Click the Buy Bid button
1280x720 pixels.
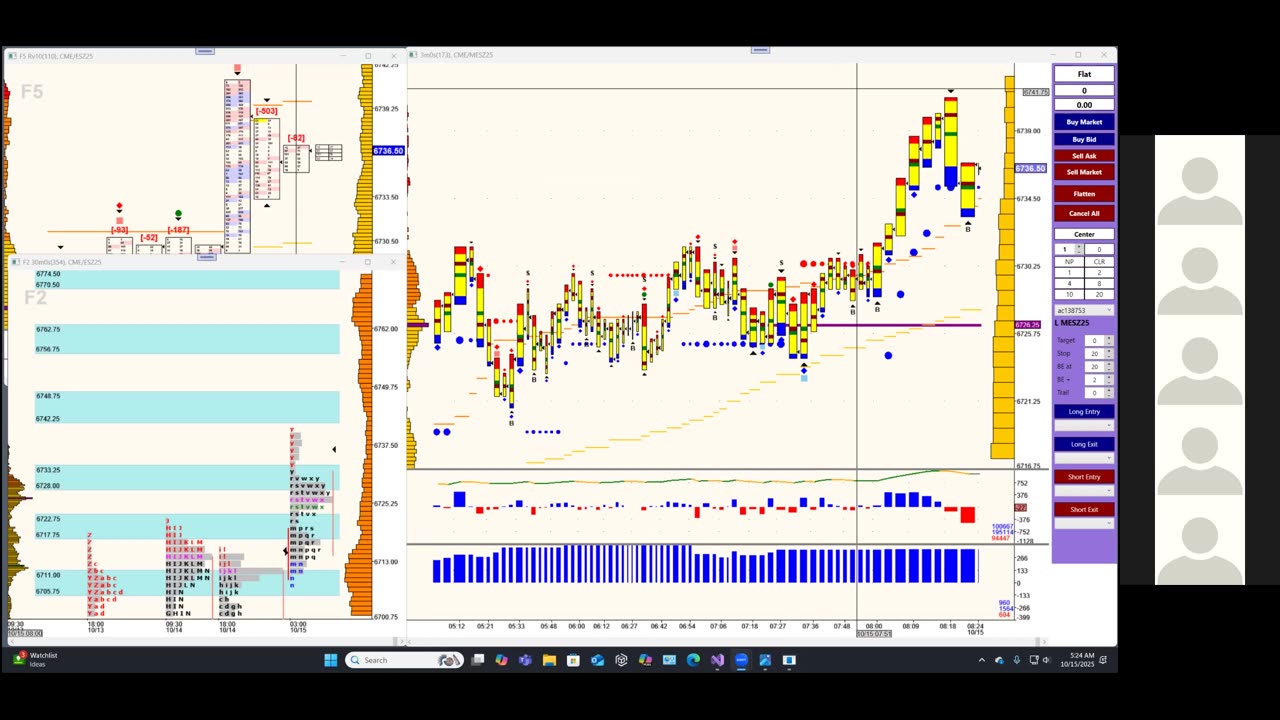point(1084,139)
